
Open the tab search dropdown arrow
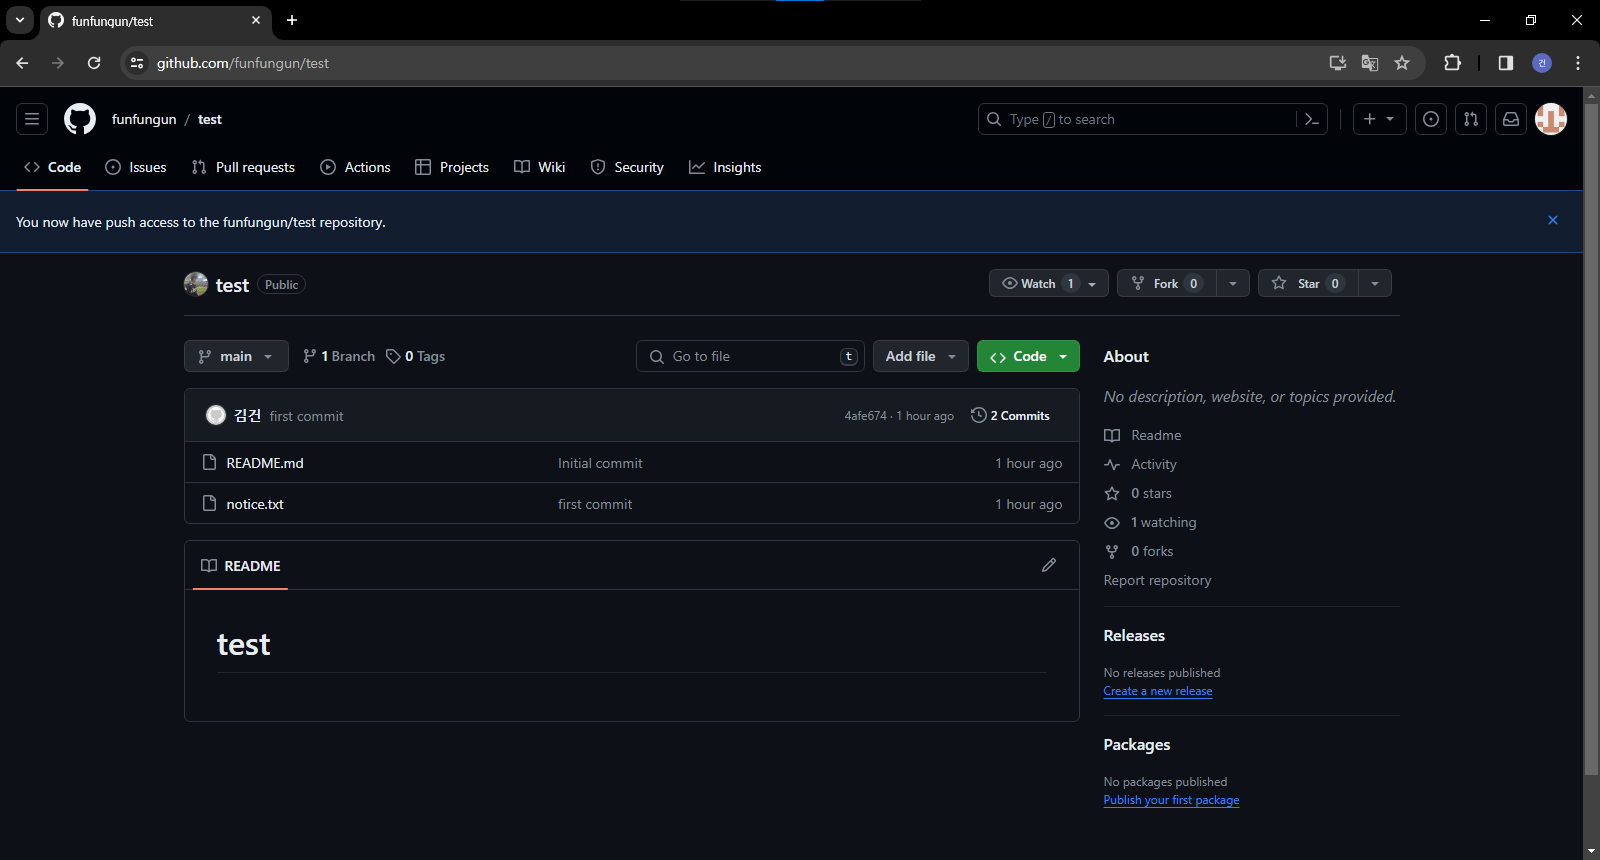tap(19, 20)
